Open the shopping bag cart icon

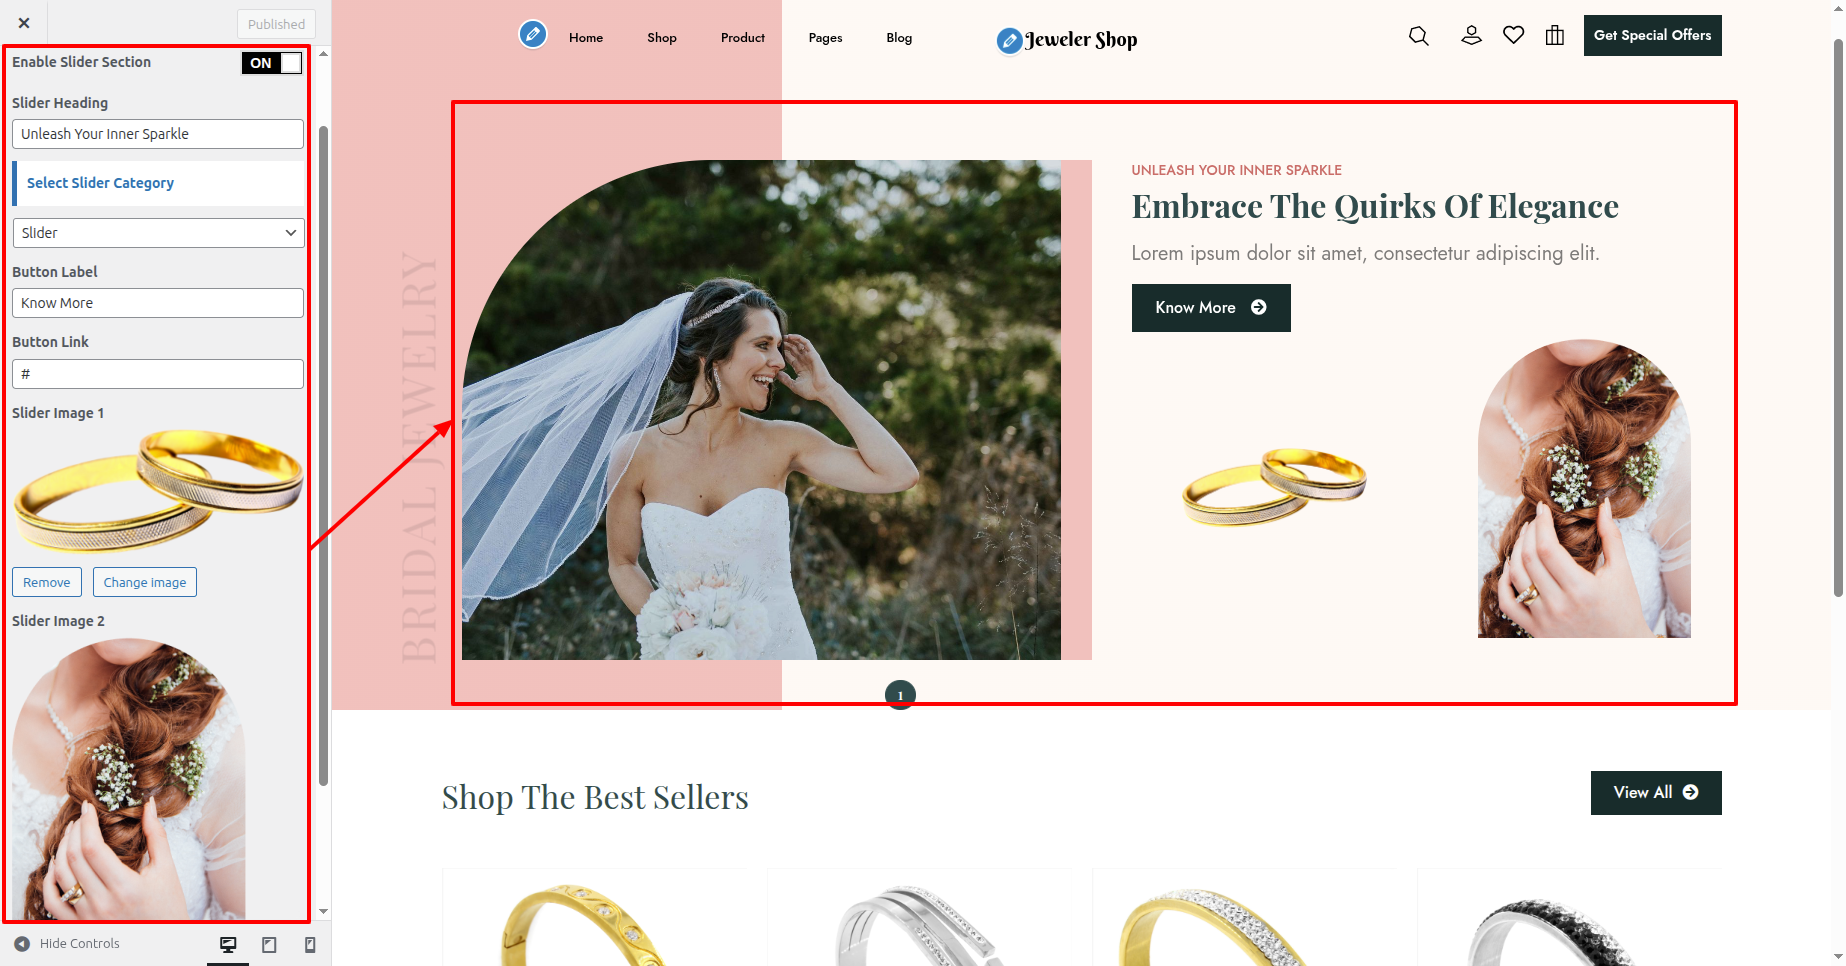point(1555,35)
